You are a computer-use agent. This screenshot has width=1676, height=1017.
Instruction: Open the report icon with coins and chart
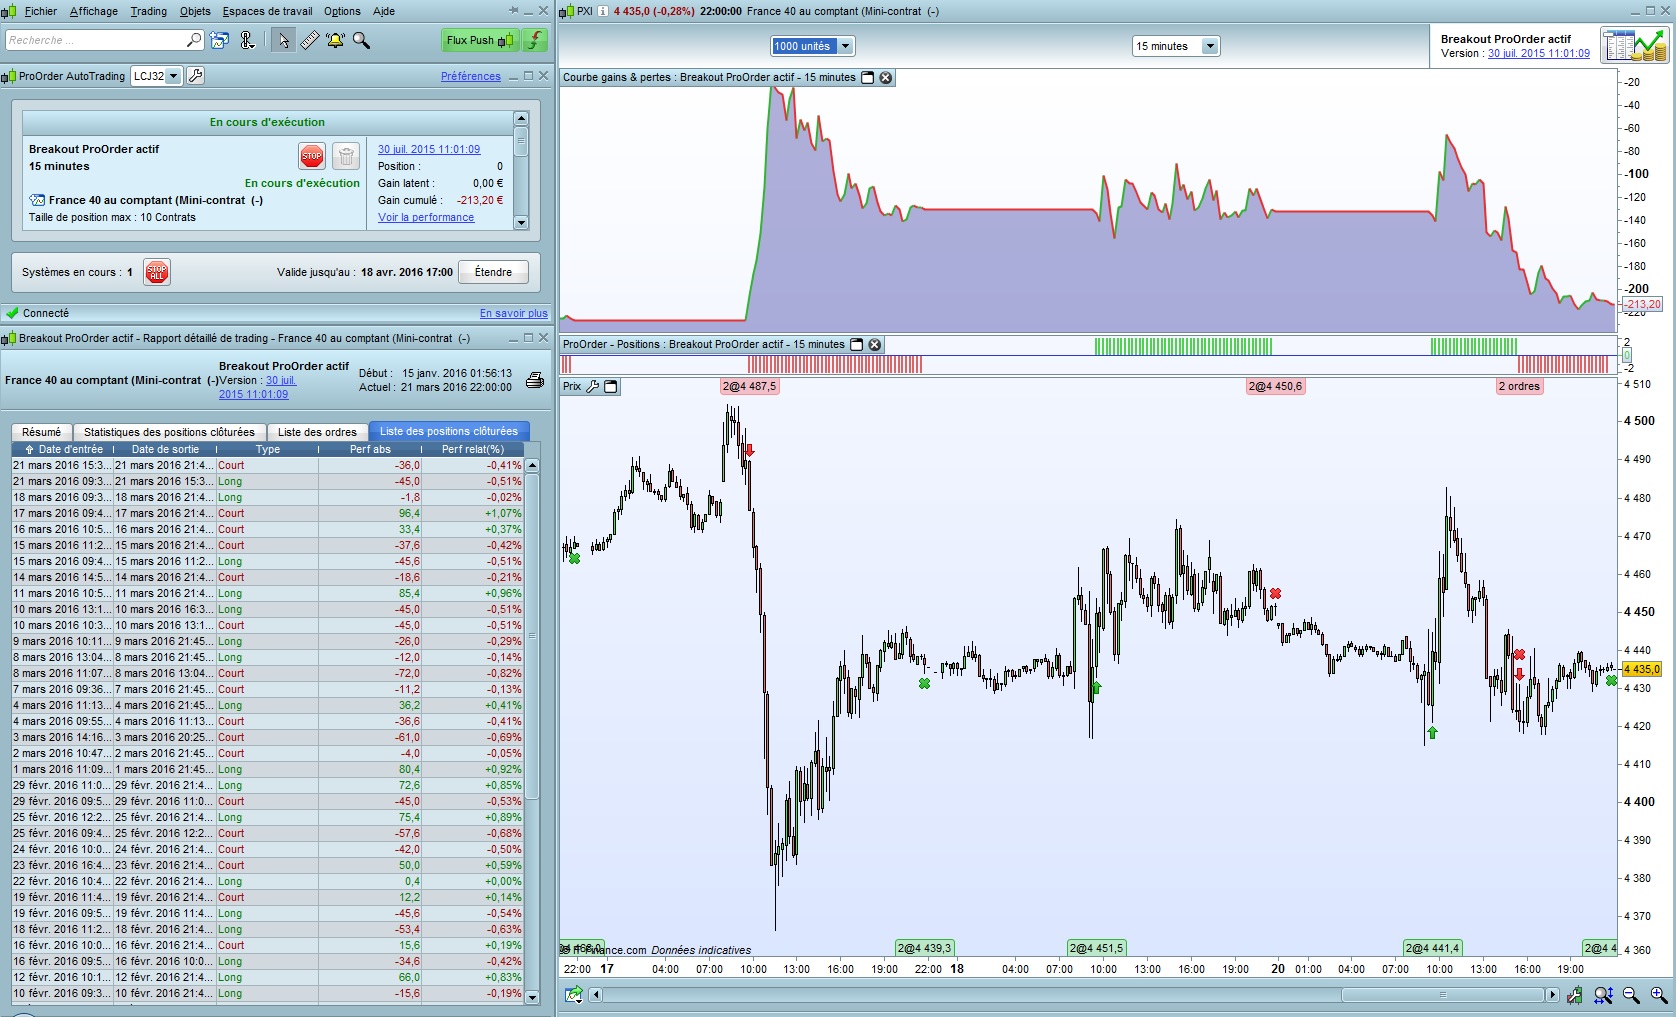tap(1634, 46)
